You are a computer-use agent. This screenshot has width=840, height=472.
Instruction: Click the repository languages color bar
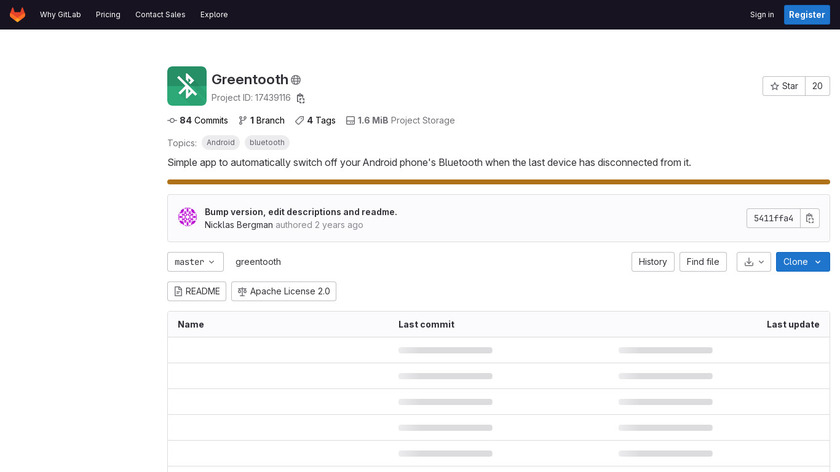pos(498,182)
